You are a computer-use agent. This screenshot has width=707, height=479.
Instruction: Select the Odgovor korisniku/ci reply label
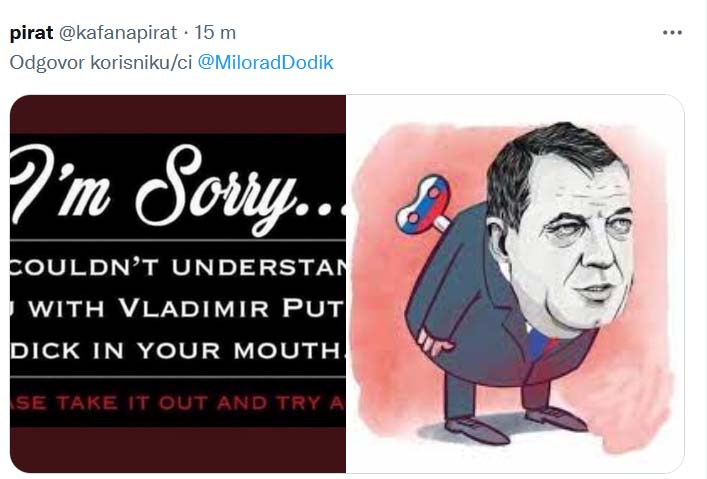101,62
